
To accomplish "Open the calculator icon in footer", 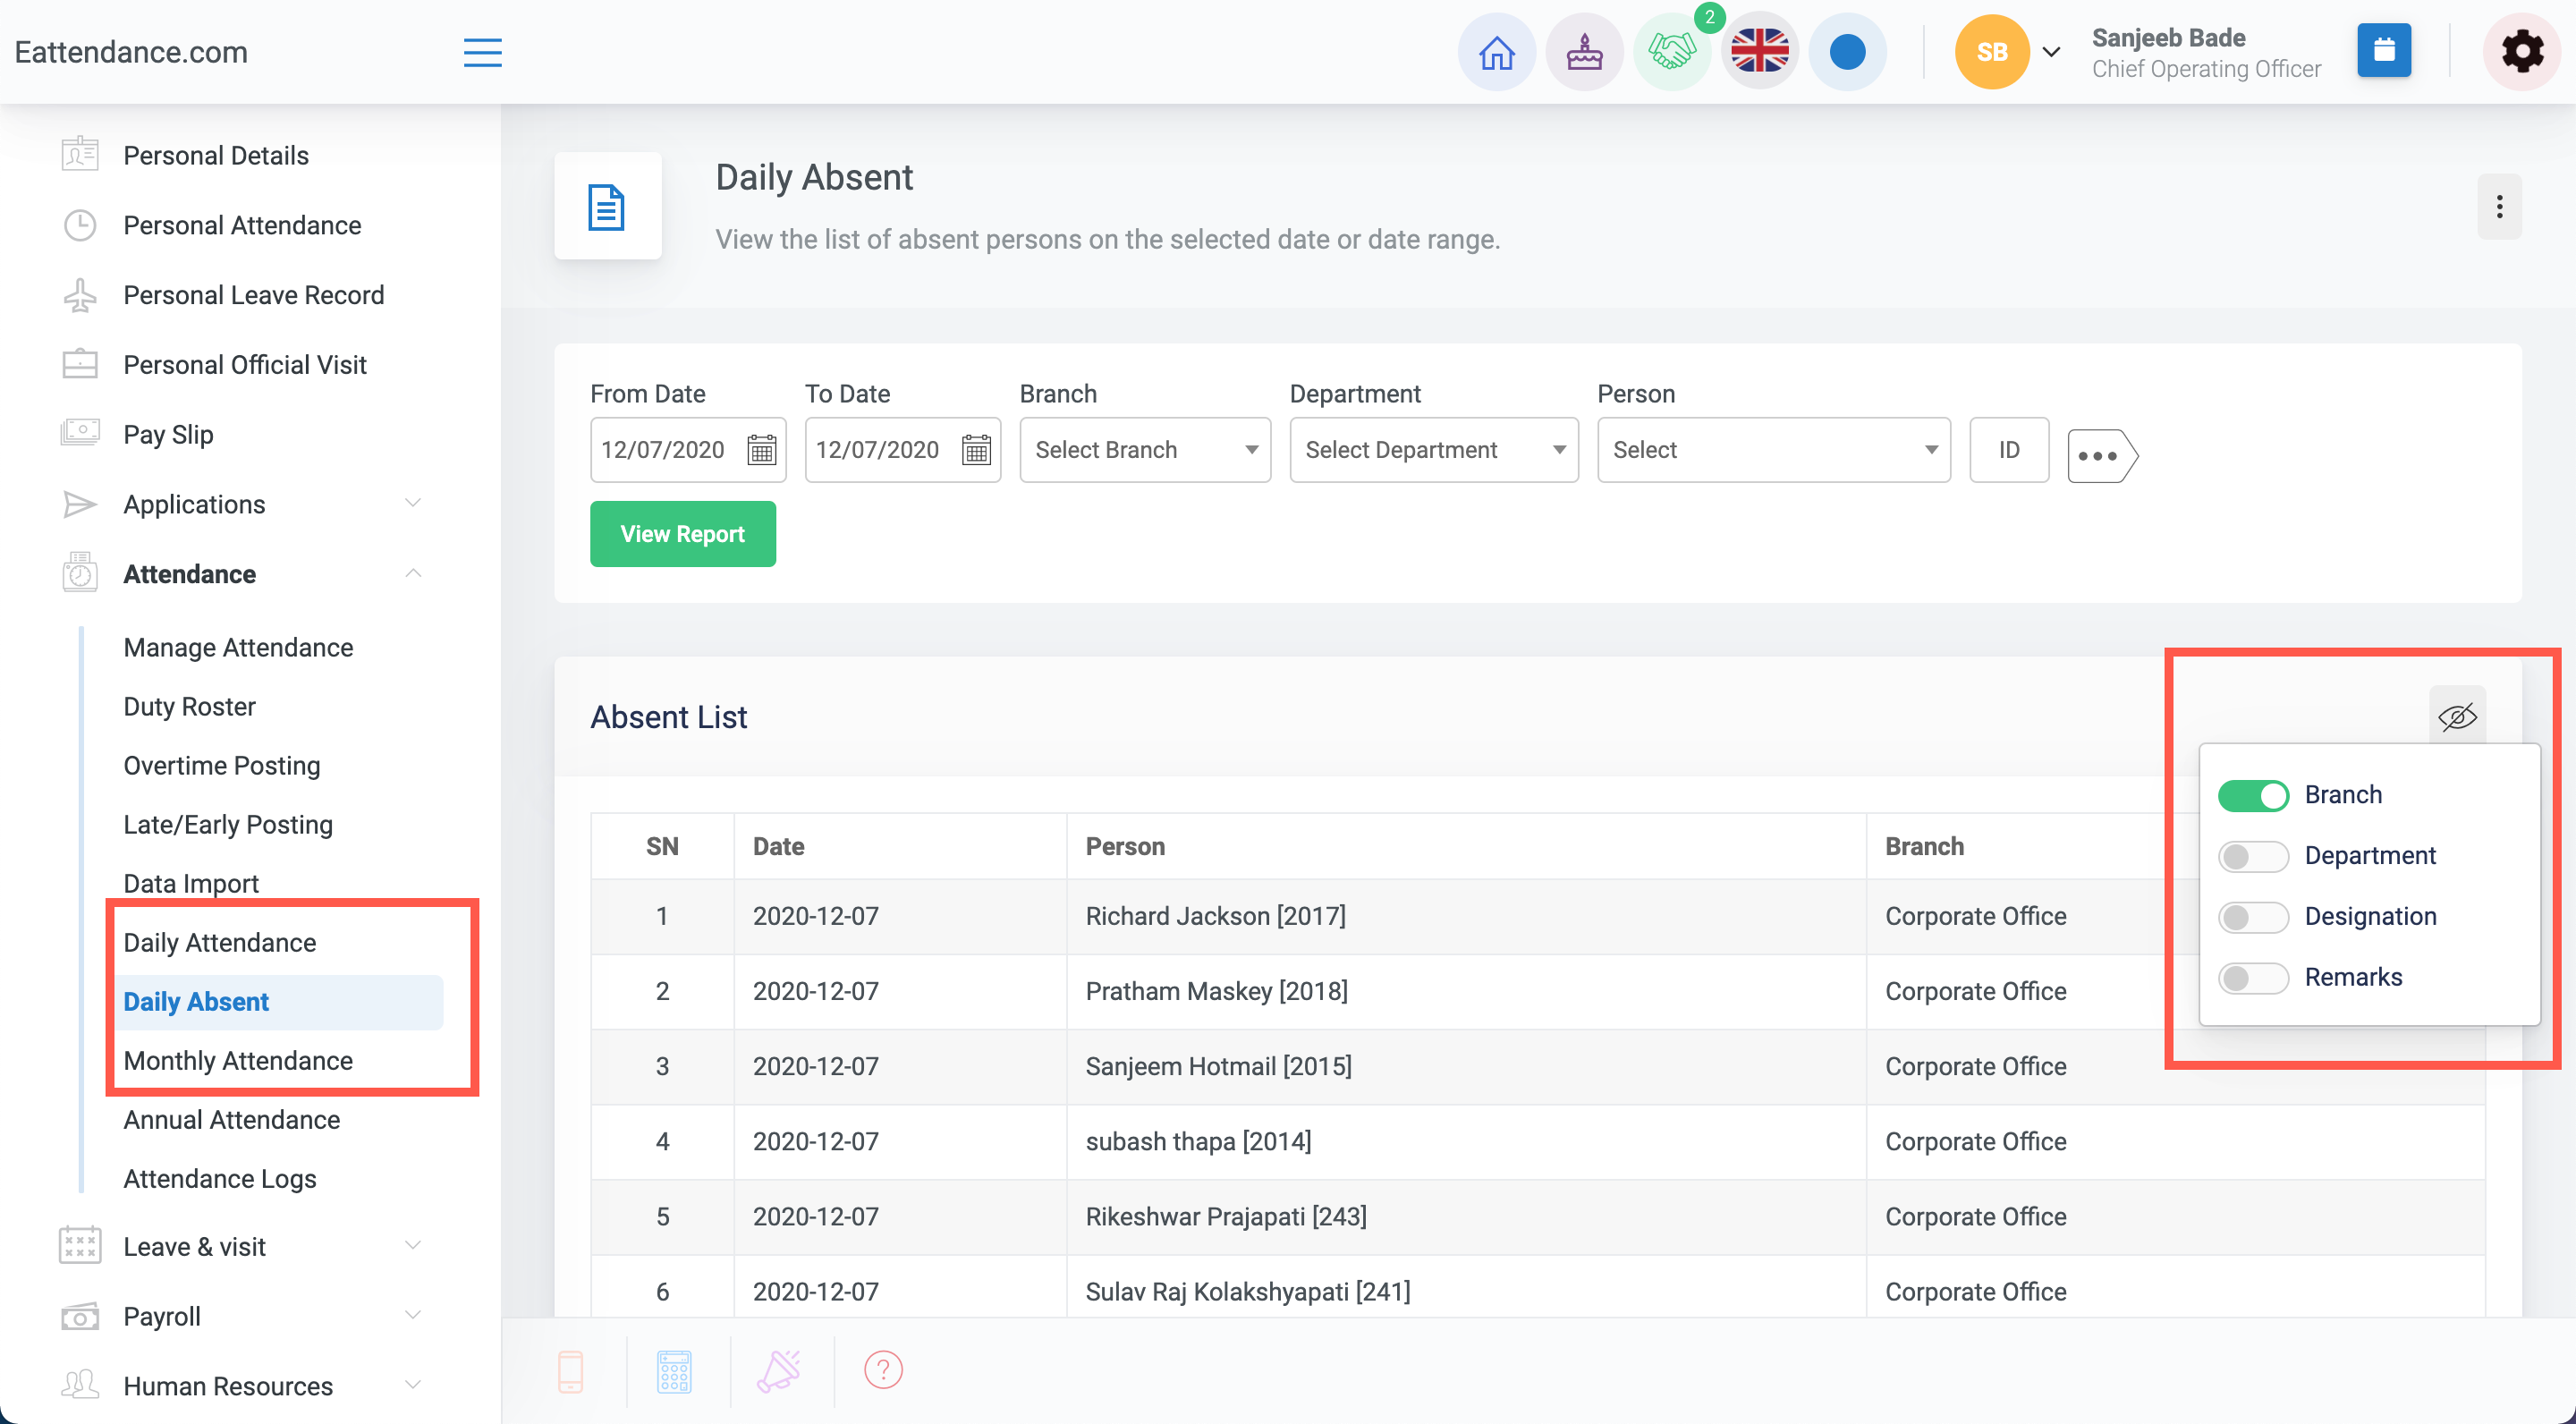I will (x=674, y=1370).
